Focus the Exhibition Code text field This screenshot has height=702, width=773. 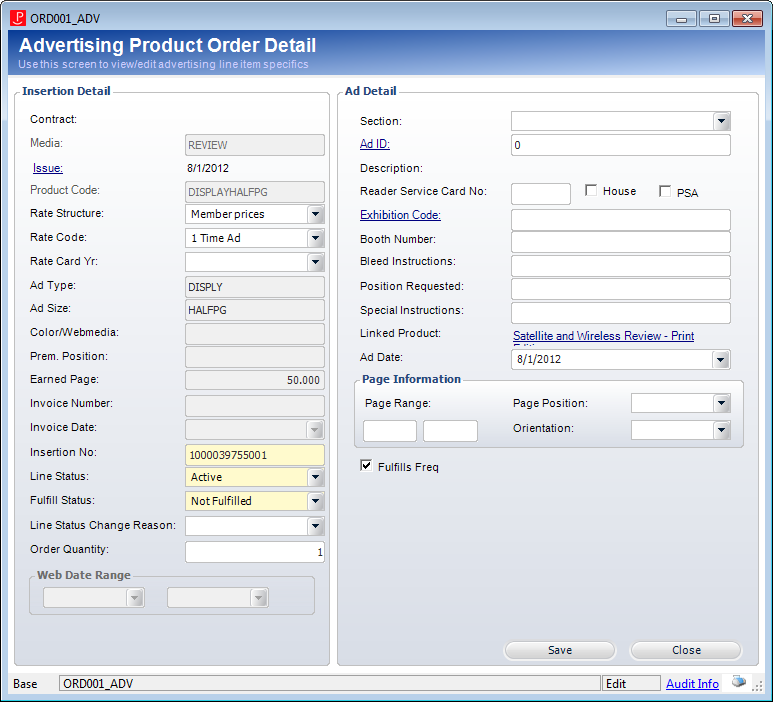[x=621, y=220]
